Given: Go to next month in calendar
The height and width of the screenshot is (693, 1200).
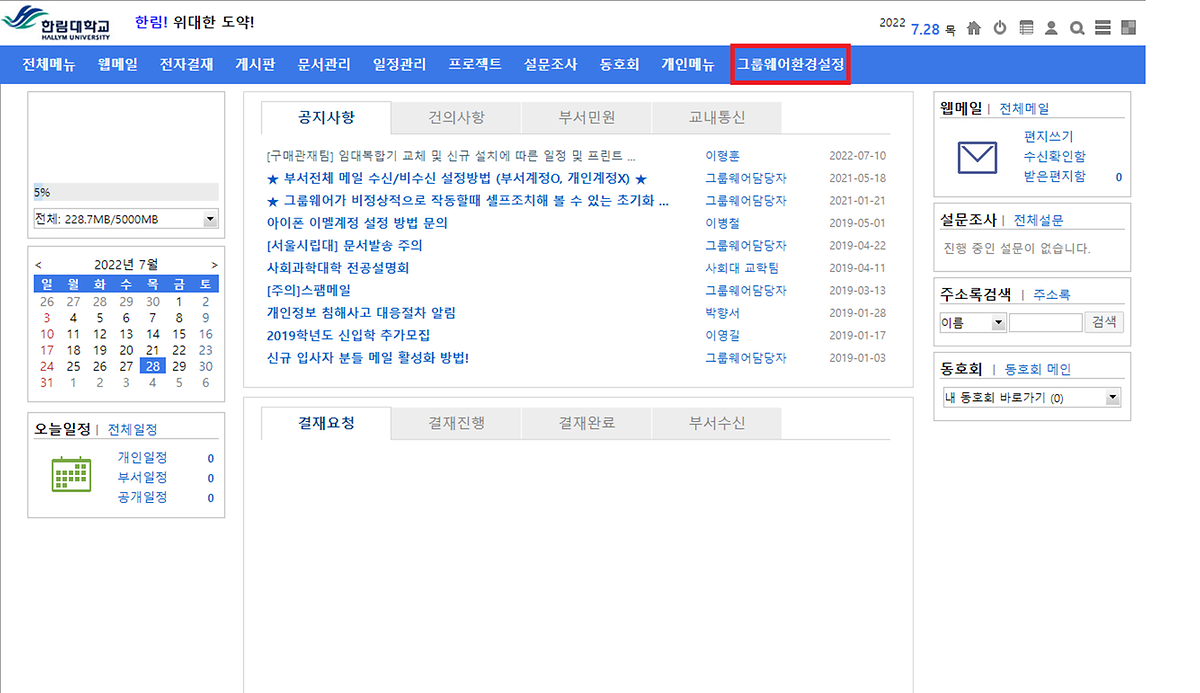Looking at the screenshot, I should pos(214,265).
